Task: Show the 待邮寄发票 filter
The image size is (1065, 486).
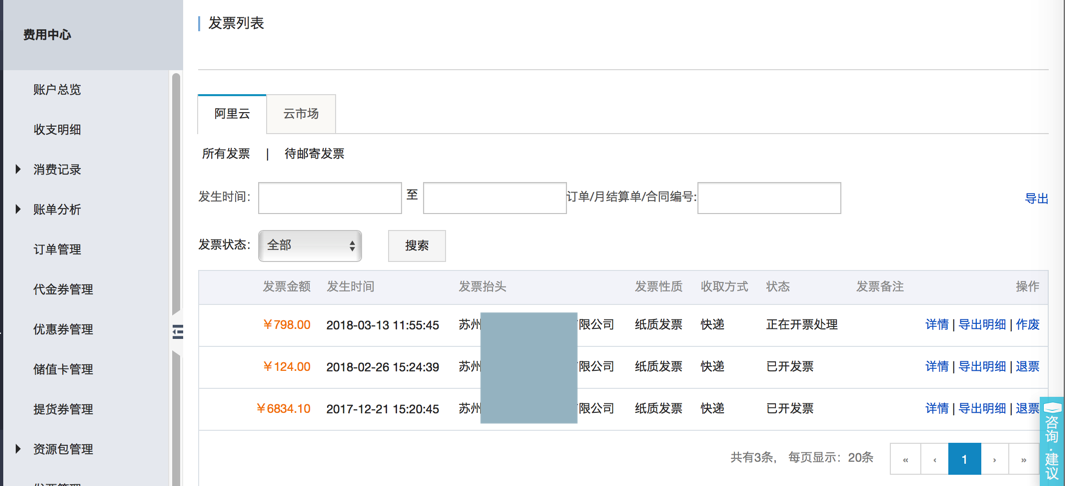Action: coord(314,154)
